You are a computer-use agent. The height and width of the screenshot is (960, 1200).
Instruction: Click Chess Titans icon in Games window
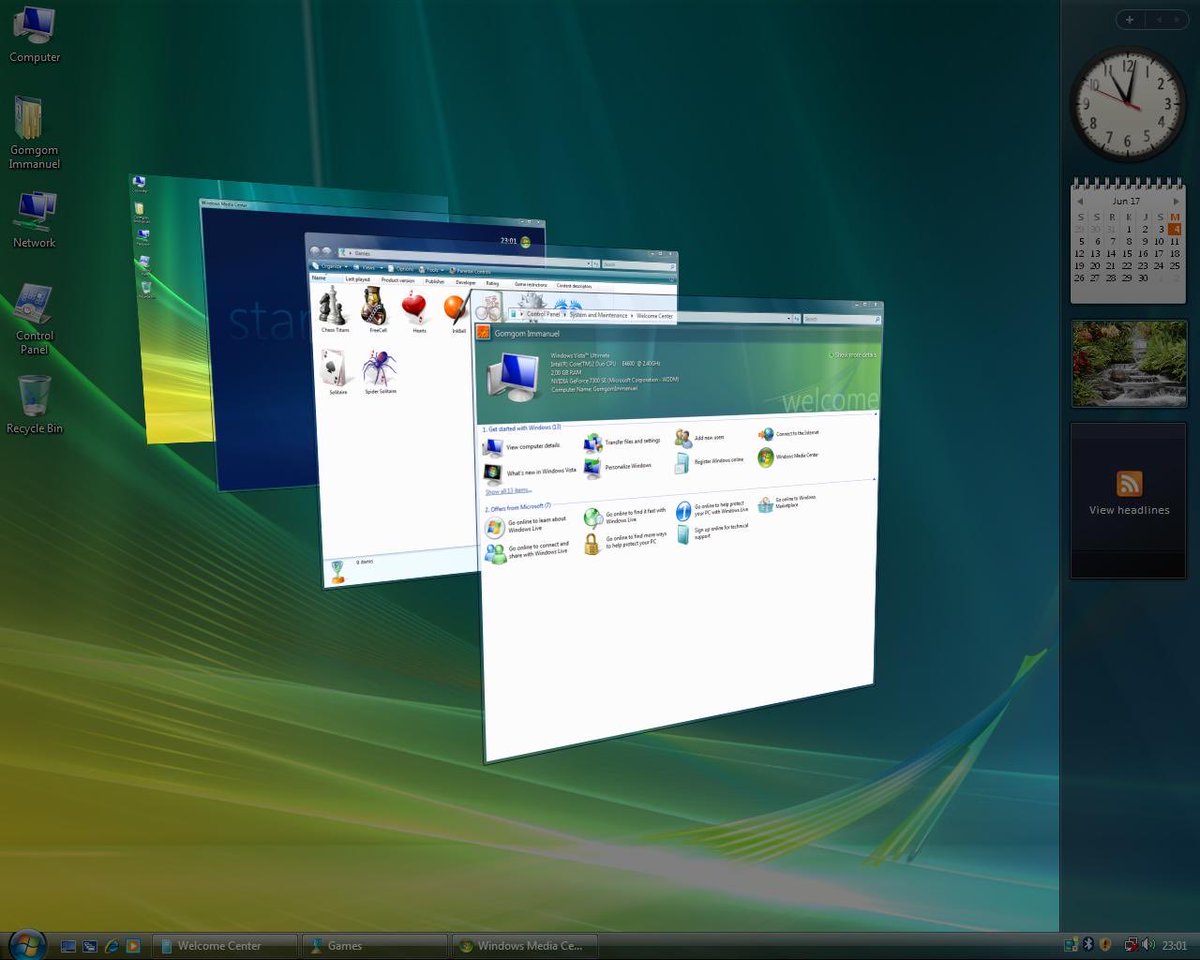(x=335, y=310)
